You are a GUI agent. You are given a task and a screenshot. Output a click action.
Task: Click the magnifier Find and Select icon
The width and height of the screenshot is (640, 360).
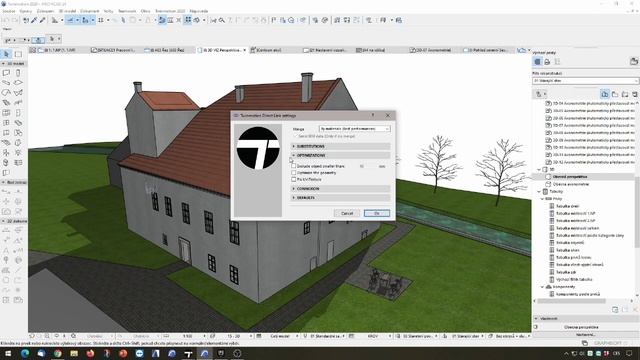(x=222, y=20)
